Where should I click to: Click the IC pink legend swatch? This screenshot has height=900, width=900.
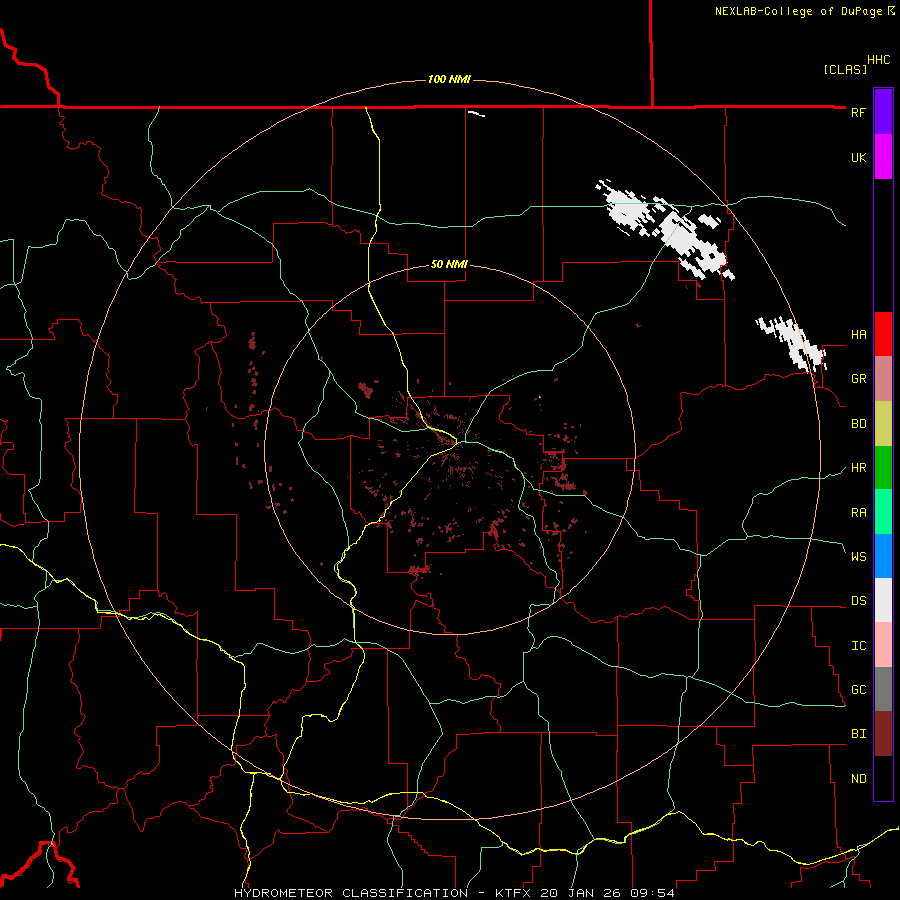tap(883, 645)
